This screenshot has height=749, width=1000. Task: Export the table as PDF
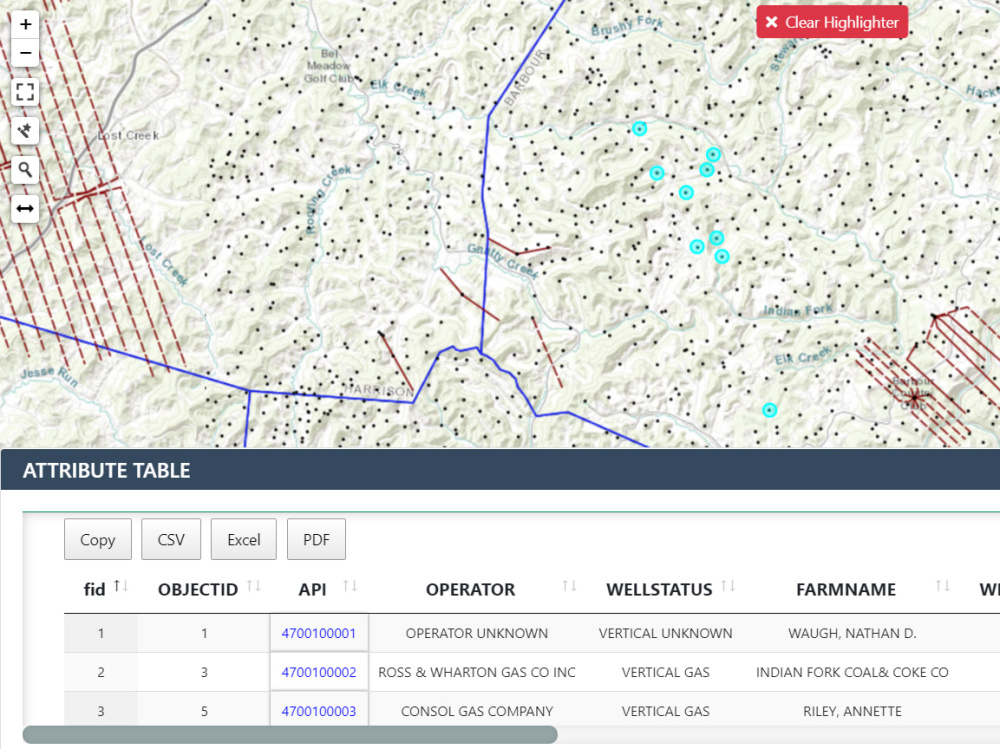316,539
